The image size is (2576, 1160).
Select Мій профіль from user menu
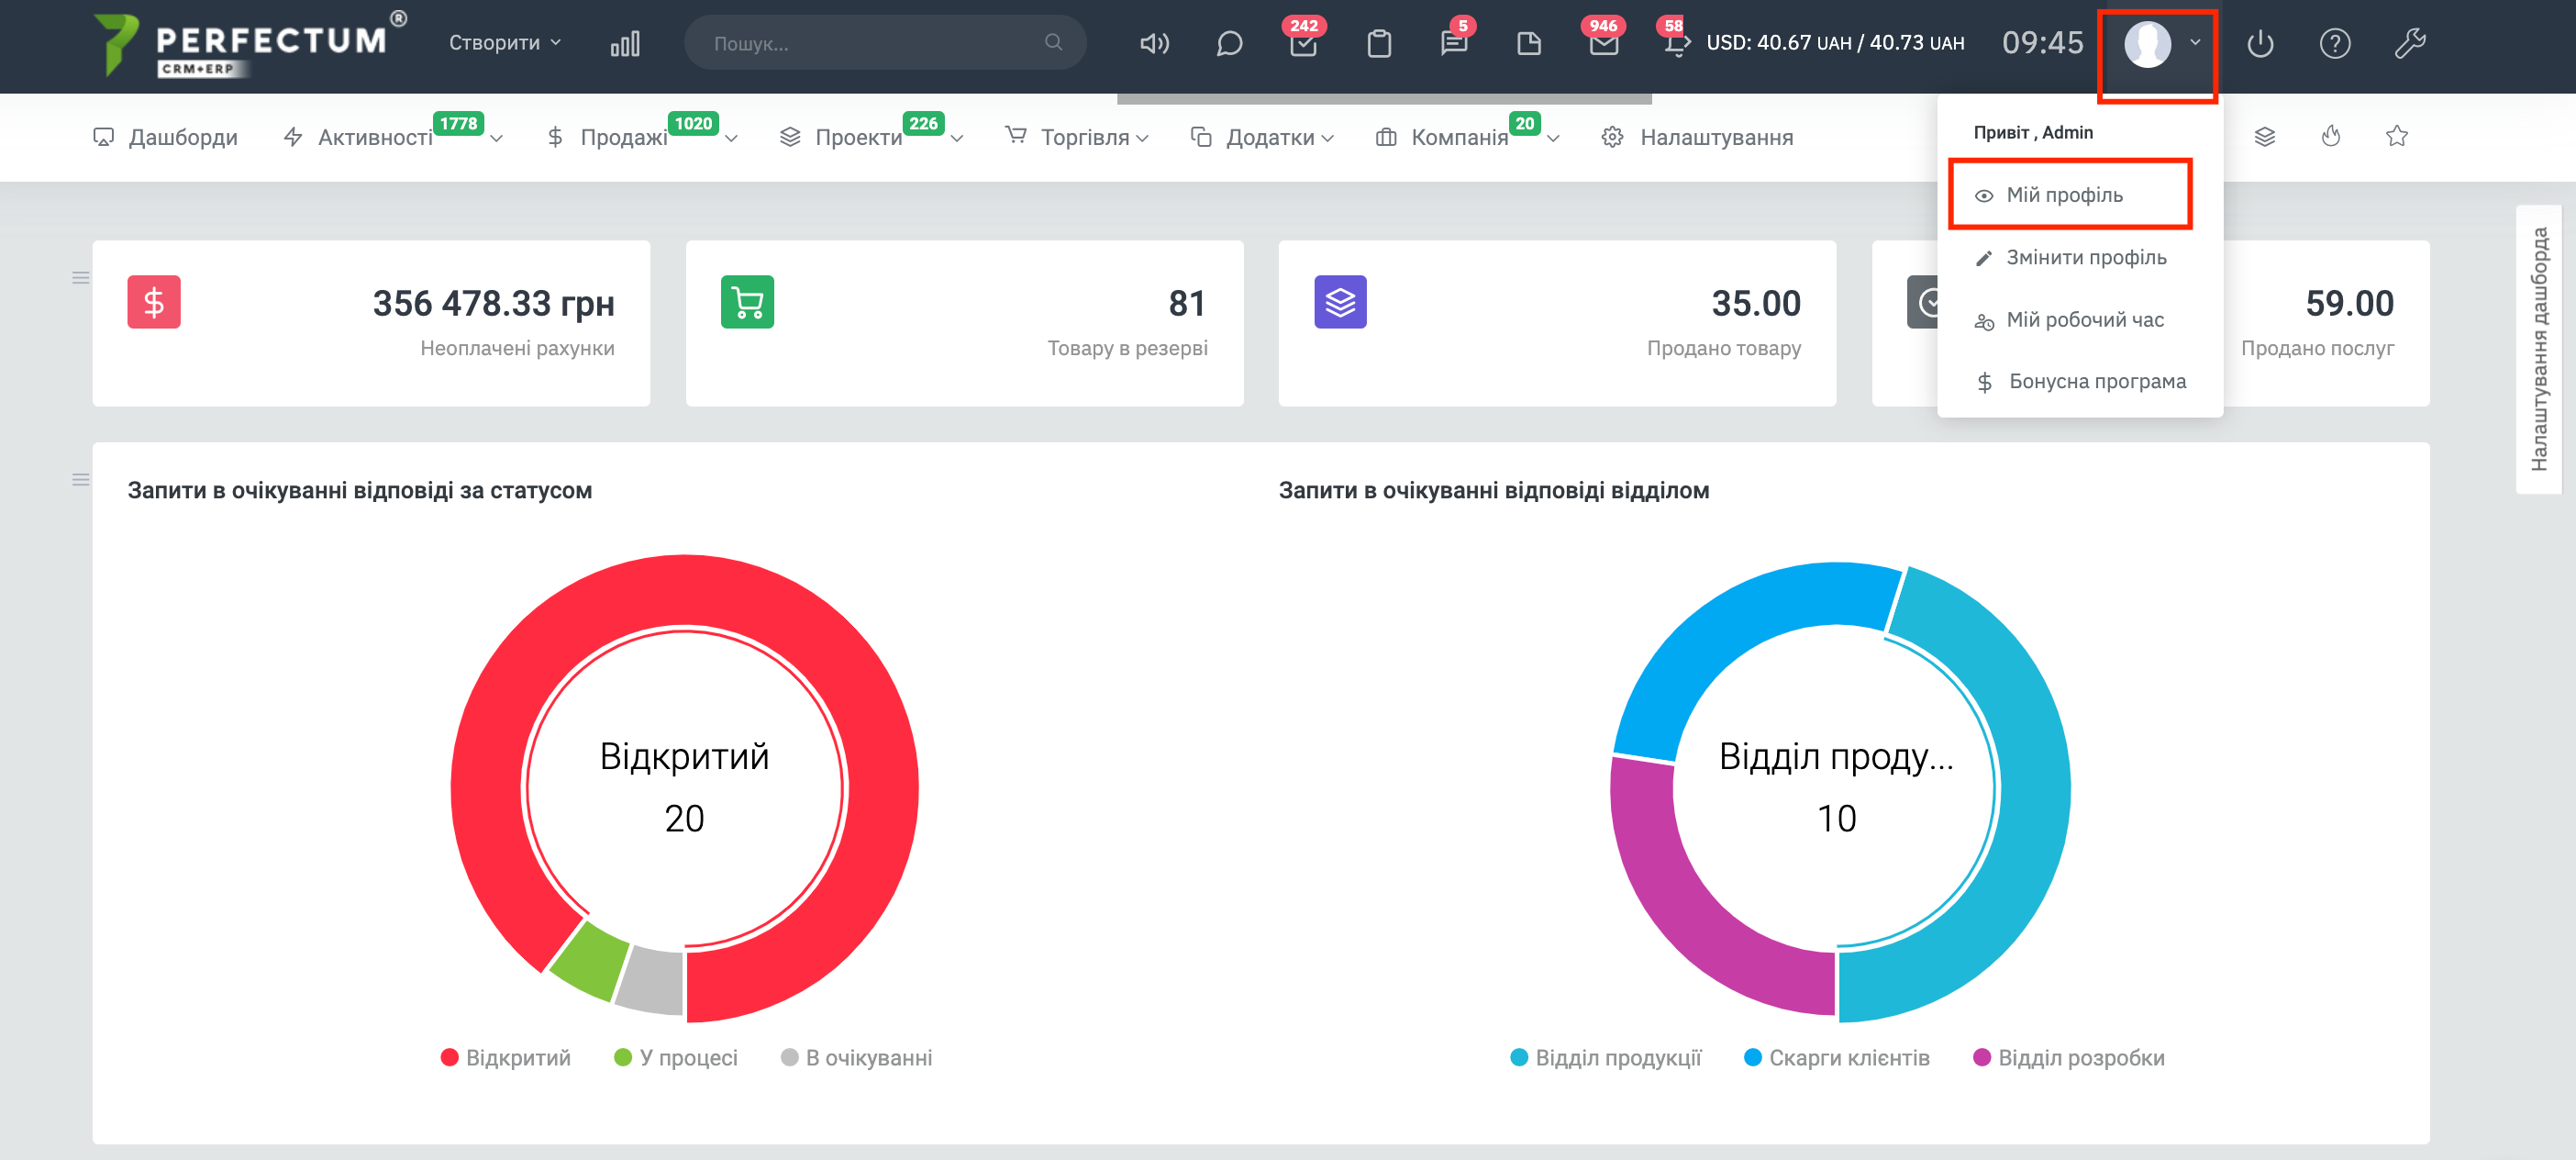(2064, 195)
